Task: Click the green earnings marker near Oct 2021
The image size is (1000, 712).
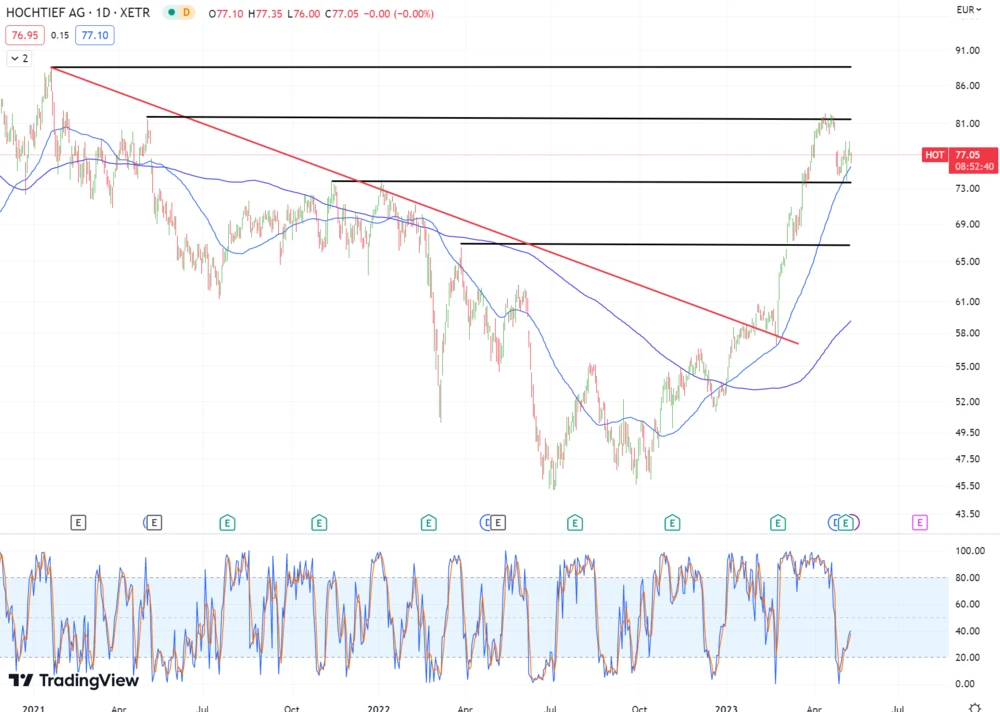Action: click(318, 522)
